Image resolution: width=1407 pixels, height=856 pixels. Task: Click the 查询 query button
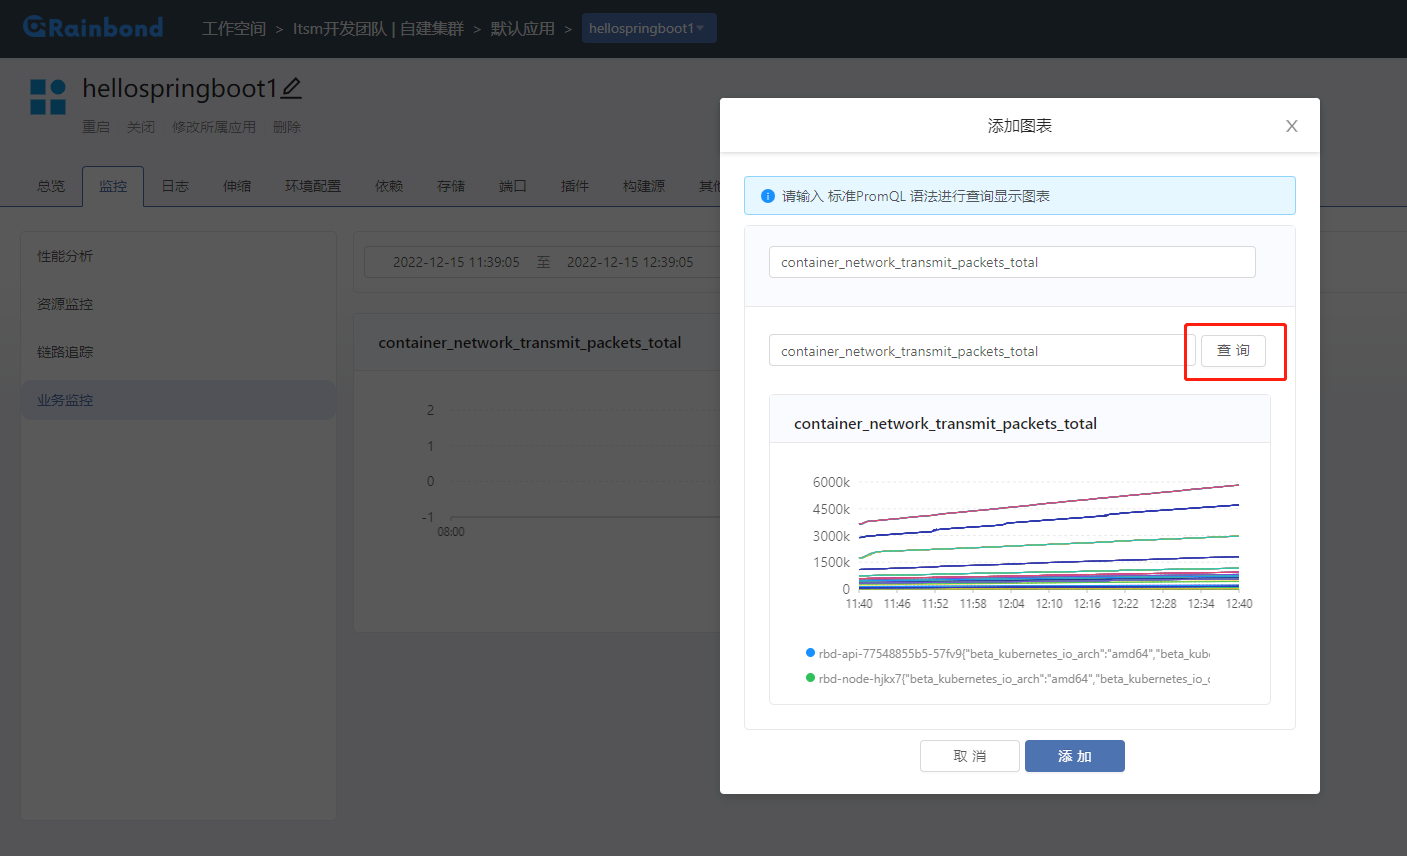[1234, 350]
